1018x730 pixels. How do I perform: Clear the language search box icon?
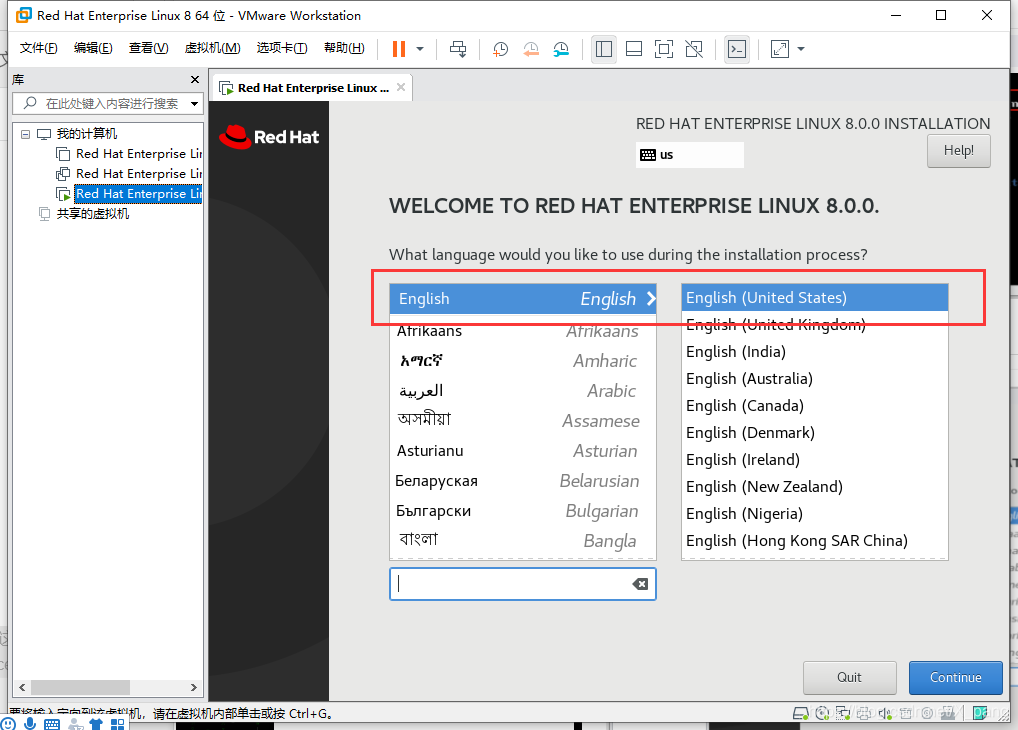point(640,584)
